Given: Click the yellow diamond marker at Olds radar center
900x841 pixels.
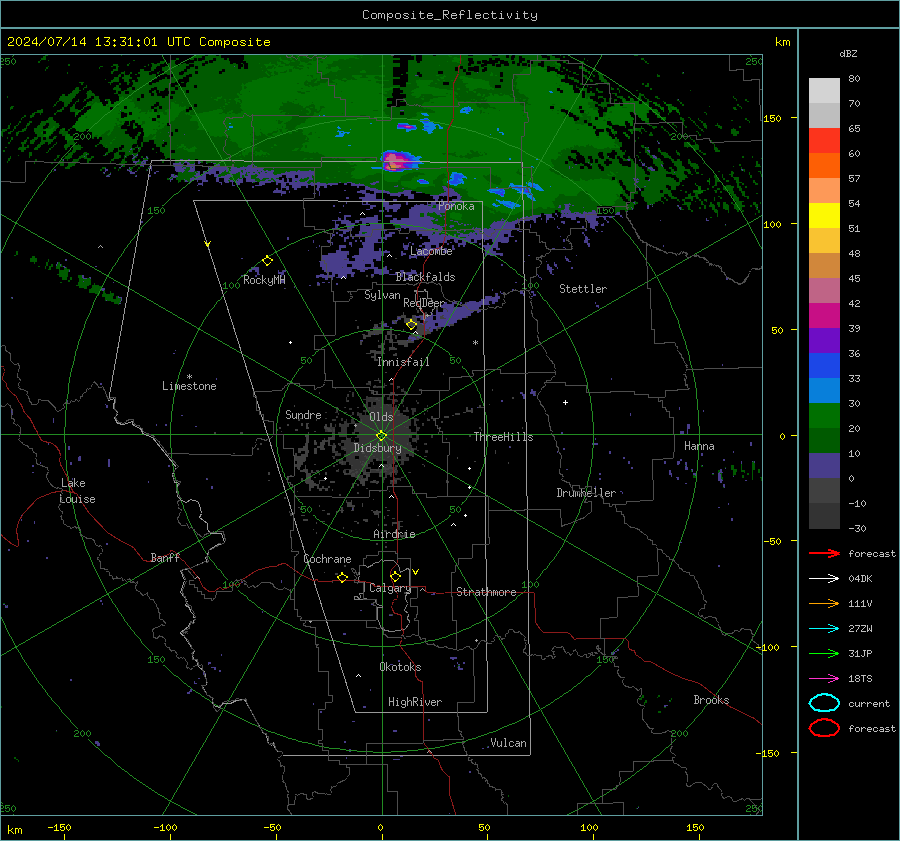Looking at the screenshot, I should tap(382, 436).
